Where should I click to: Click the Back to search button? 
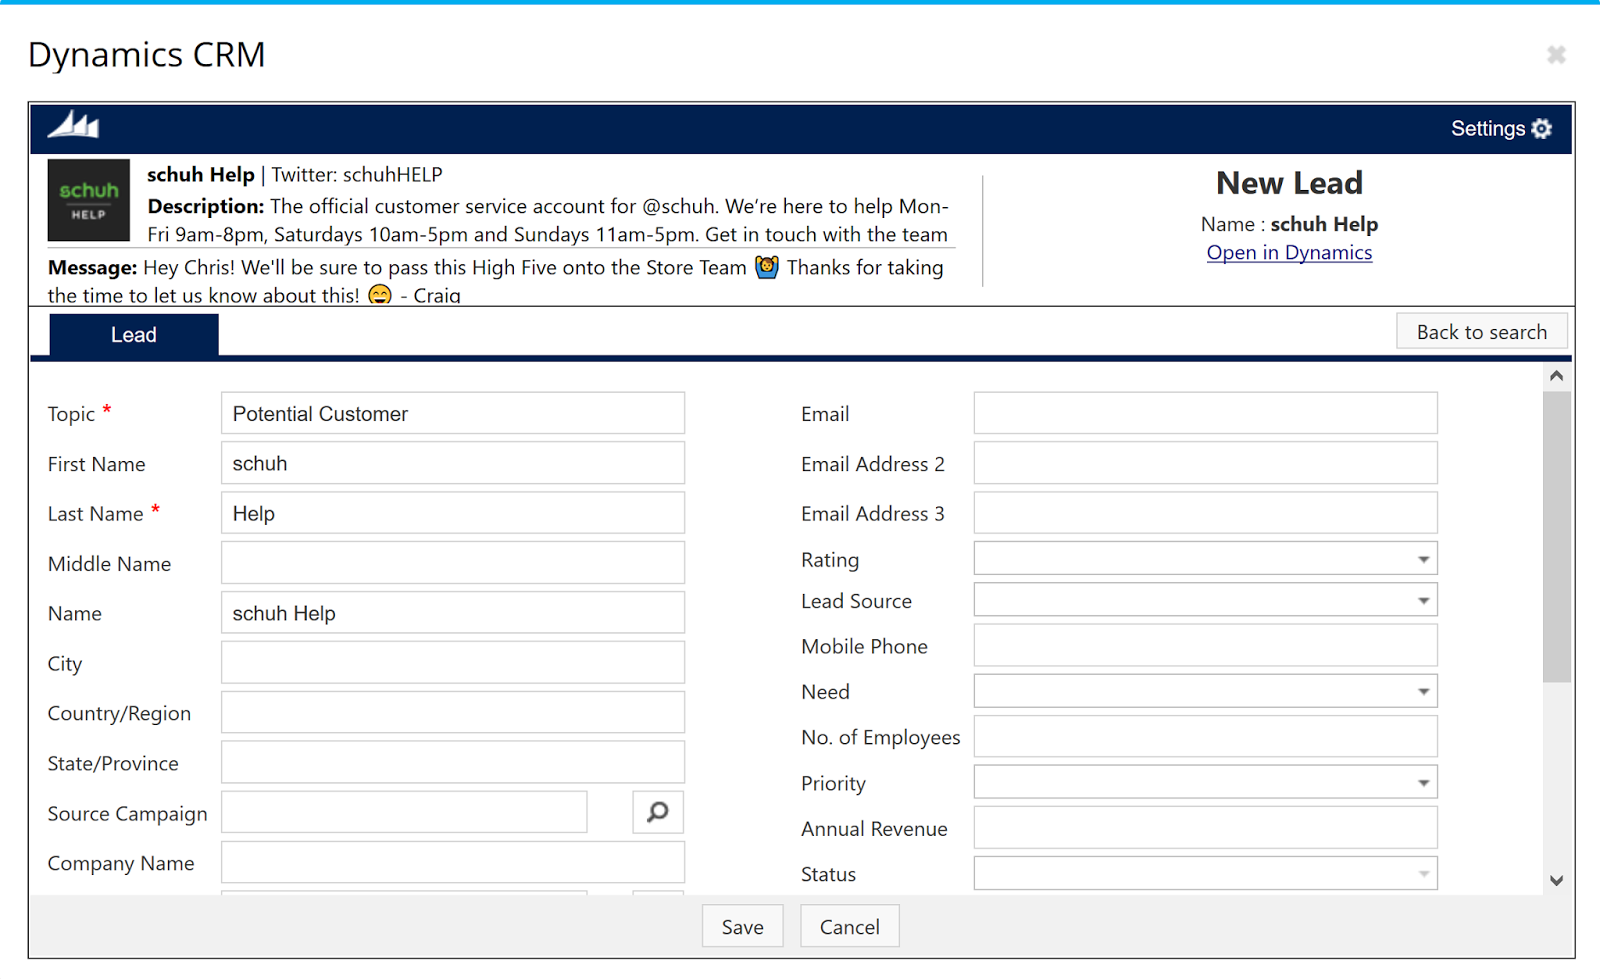pyautogui.click(x=1481, y=332)
